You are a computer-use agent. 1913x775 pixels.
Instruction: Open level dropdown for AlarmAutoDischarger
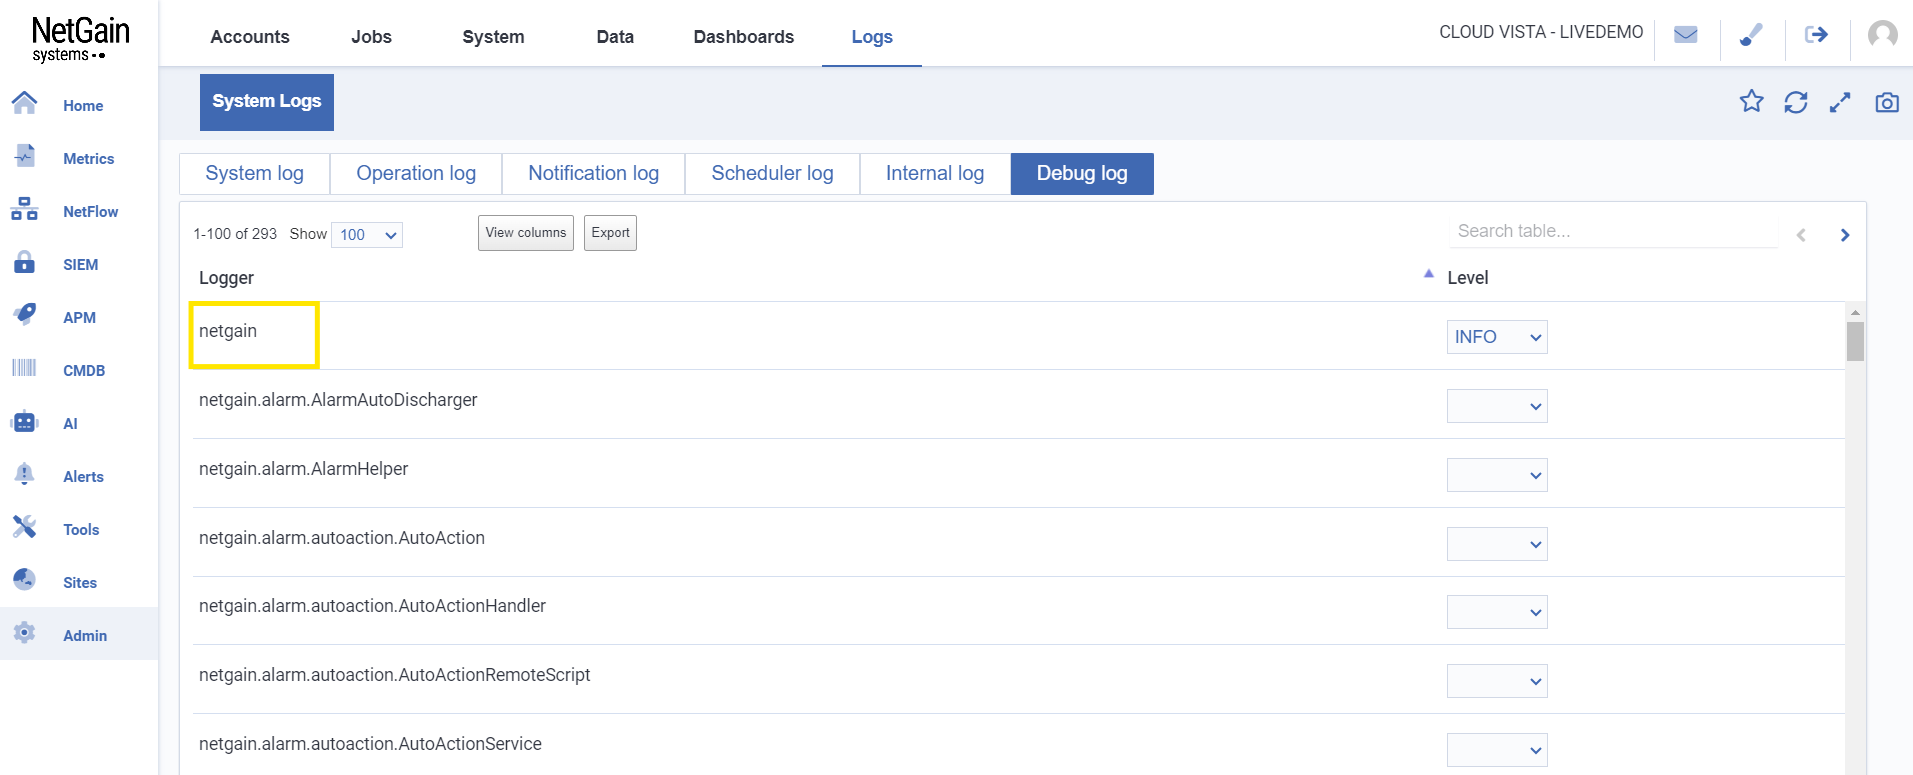(1497, 406)
